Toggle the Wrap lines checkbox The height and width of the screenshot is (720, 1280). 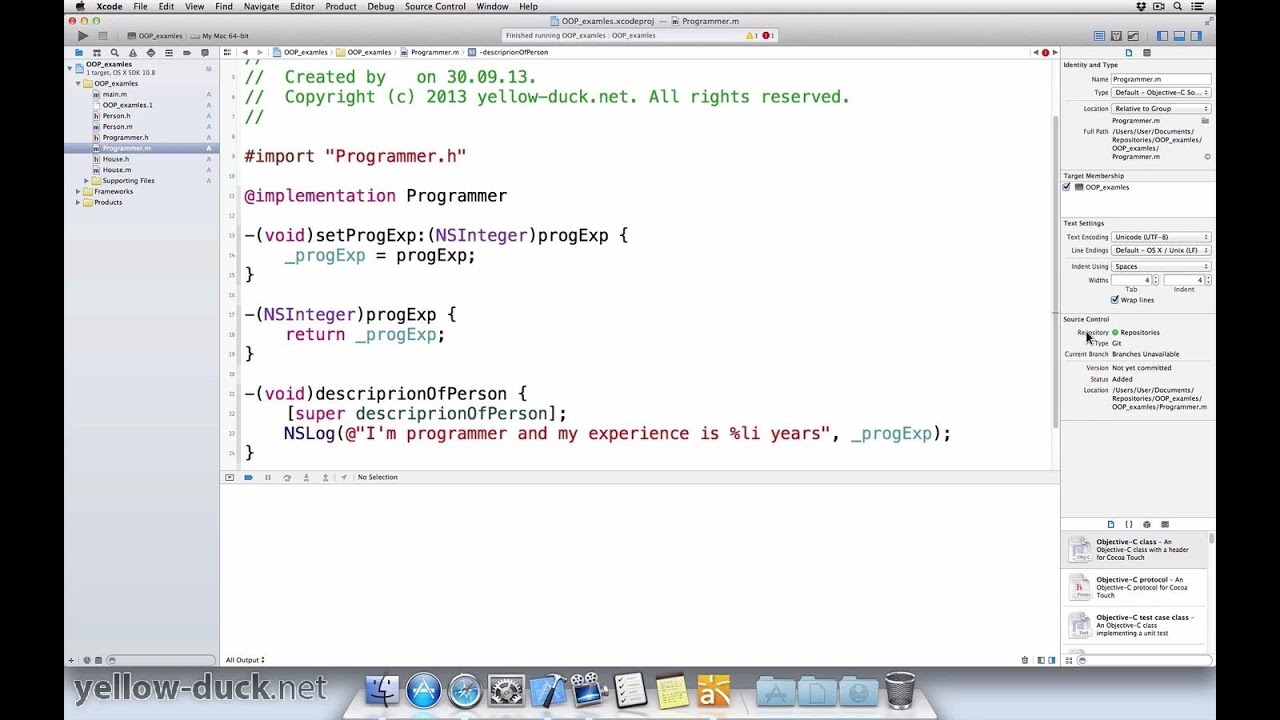coord(1115,300)
